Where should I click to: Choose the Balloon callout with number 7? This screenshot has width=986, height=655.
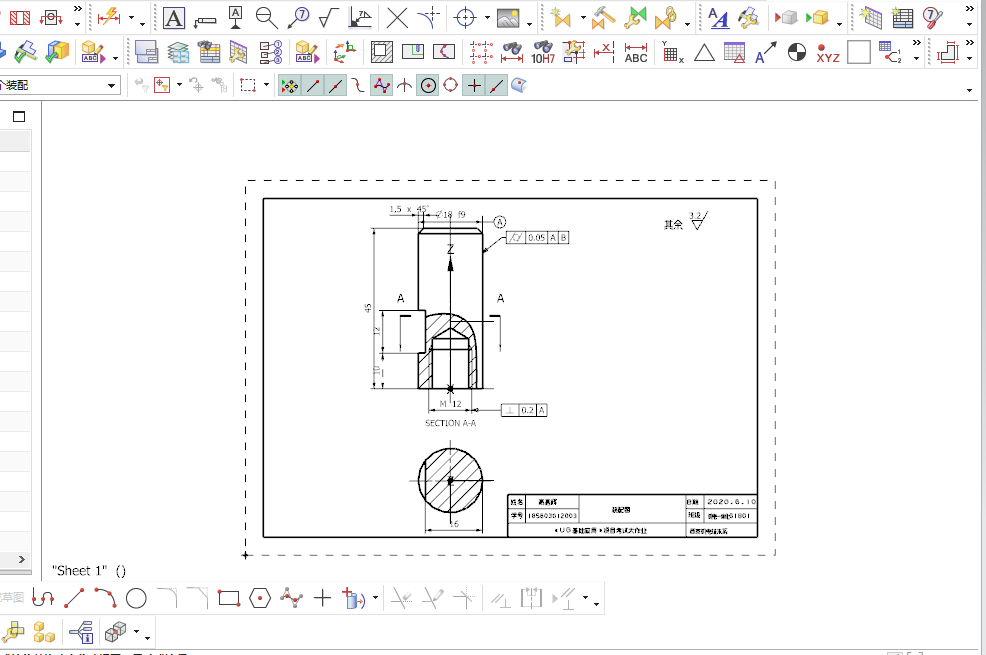[298, 18]
